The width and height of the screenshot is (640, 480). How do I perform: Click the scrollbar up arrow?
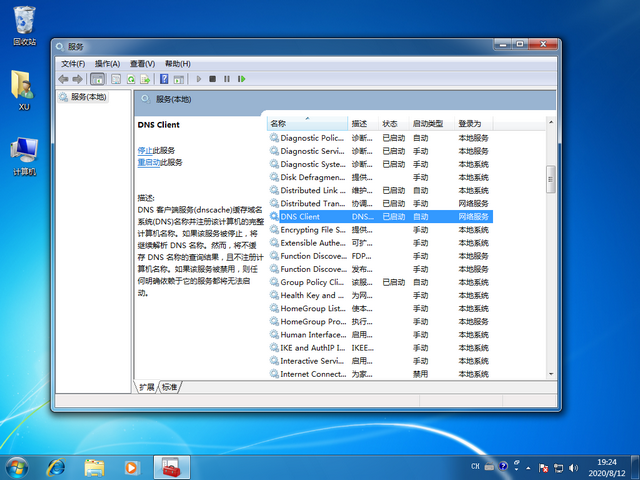pos(551,122)
